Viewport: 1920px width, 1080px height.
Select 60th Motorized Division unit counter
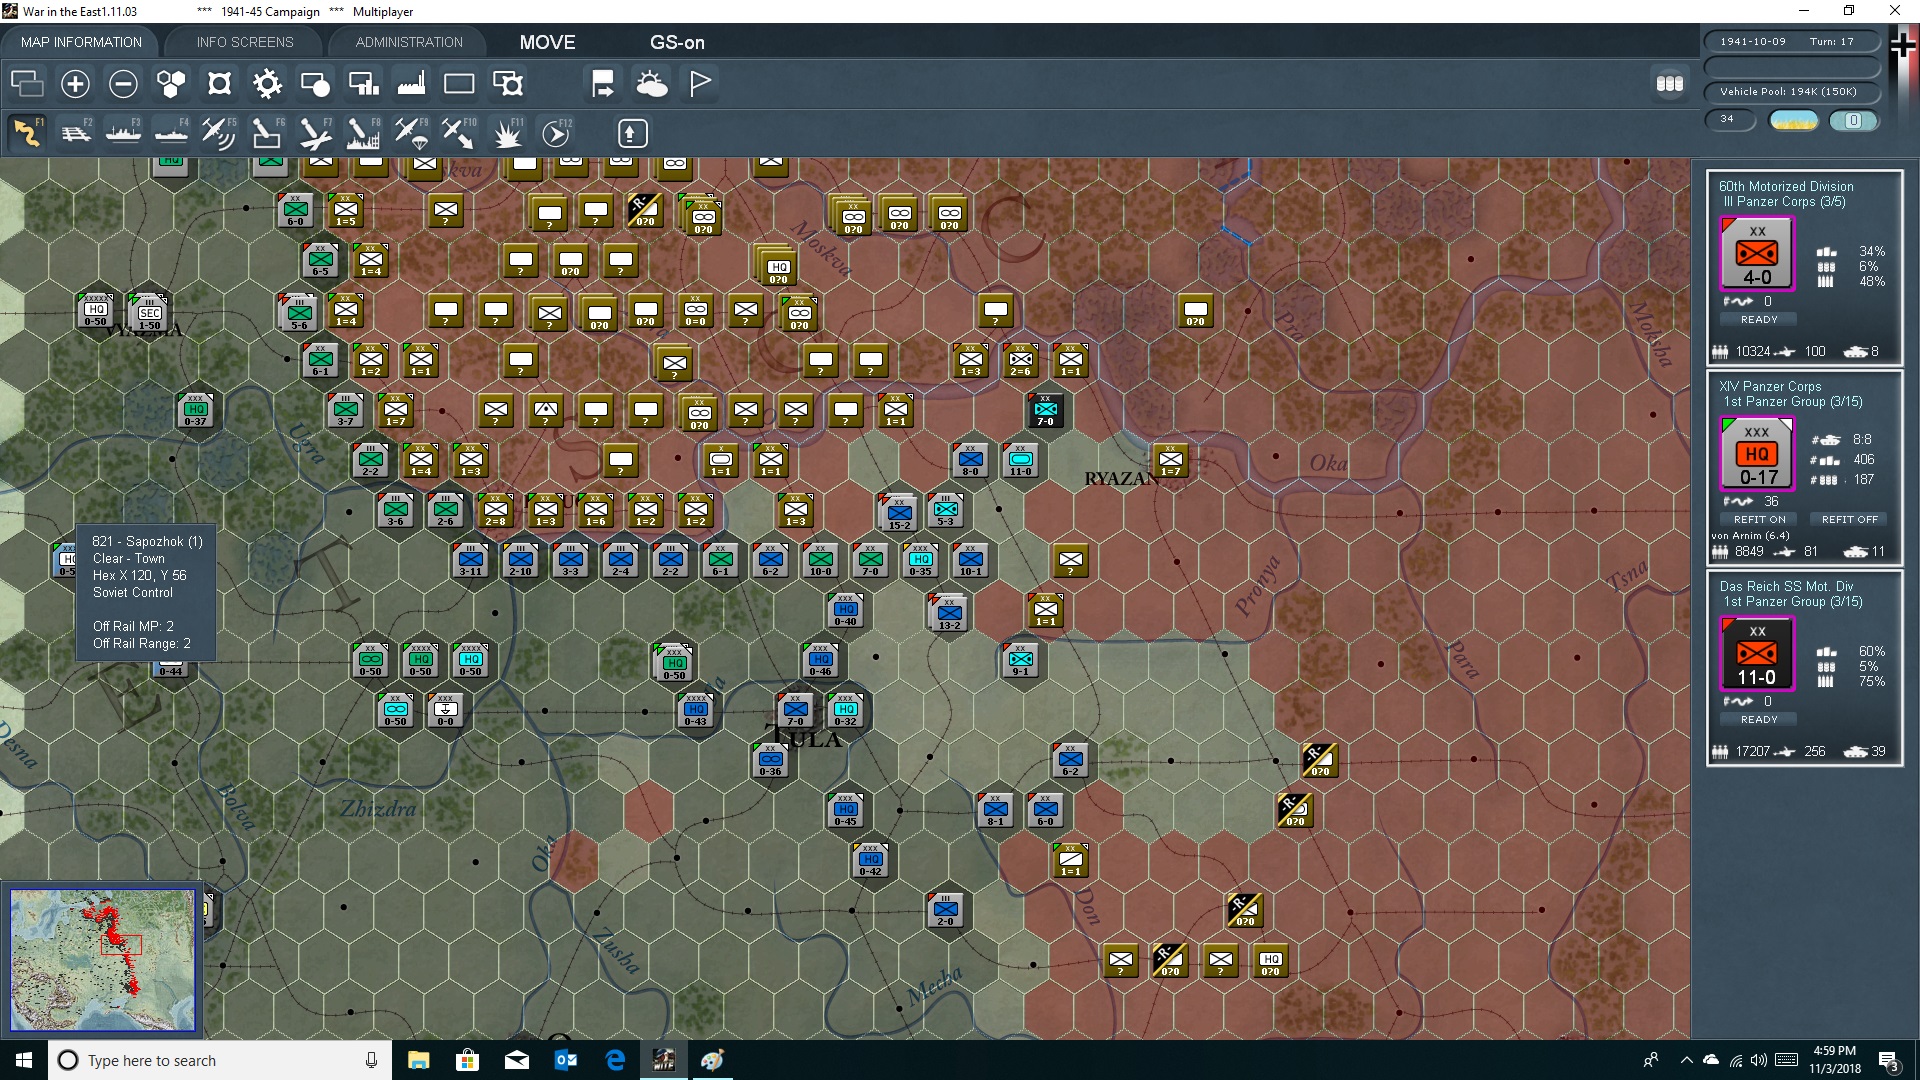pyautogui.click(x=1757, y=254)
